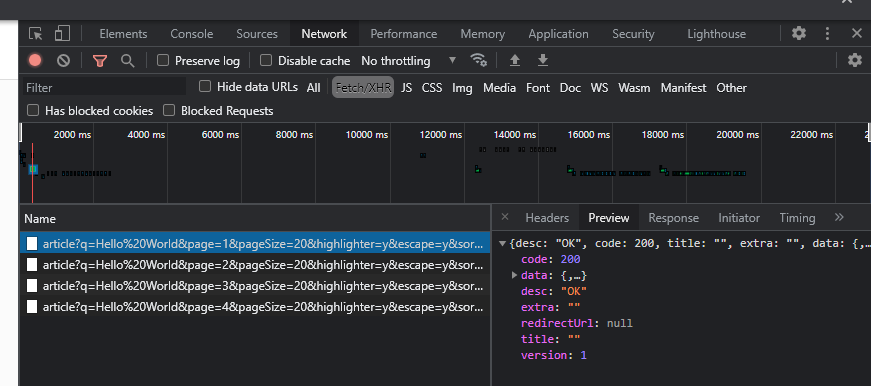Image resolution: width=871 pixels, height=386 pixels.
Task: Open the Lighthouse tab
Action: pyautogui.click(x=717, y=34)
